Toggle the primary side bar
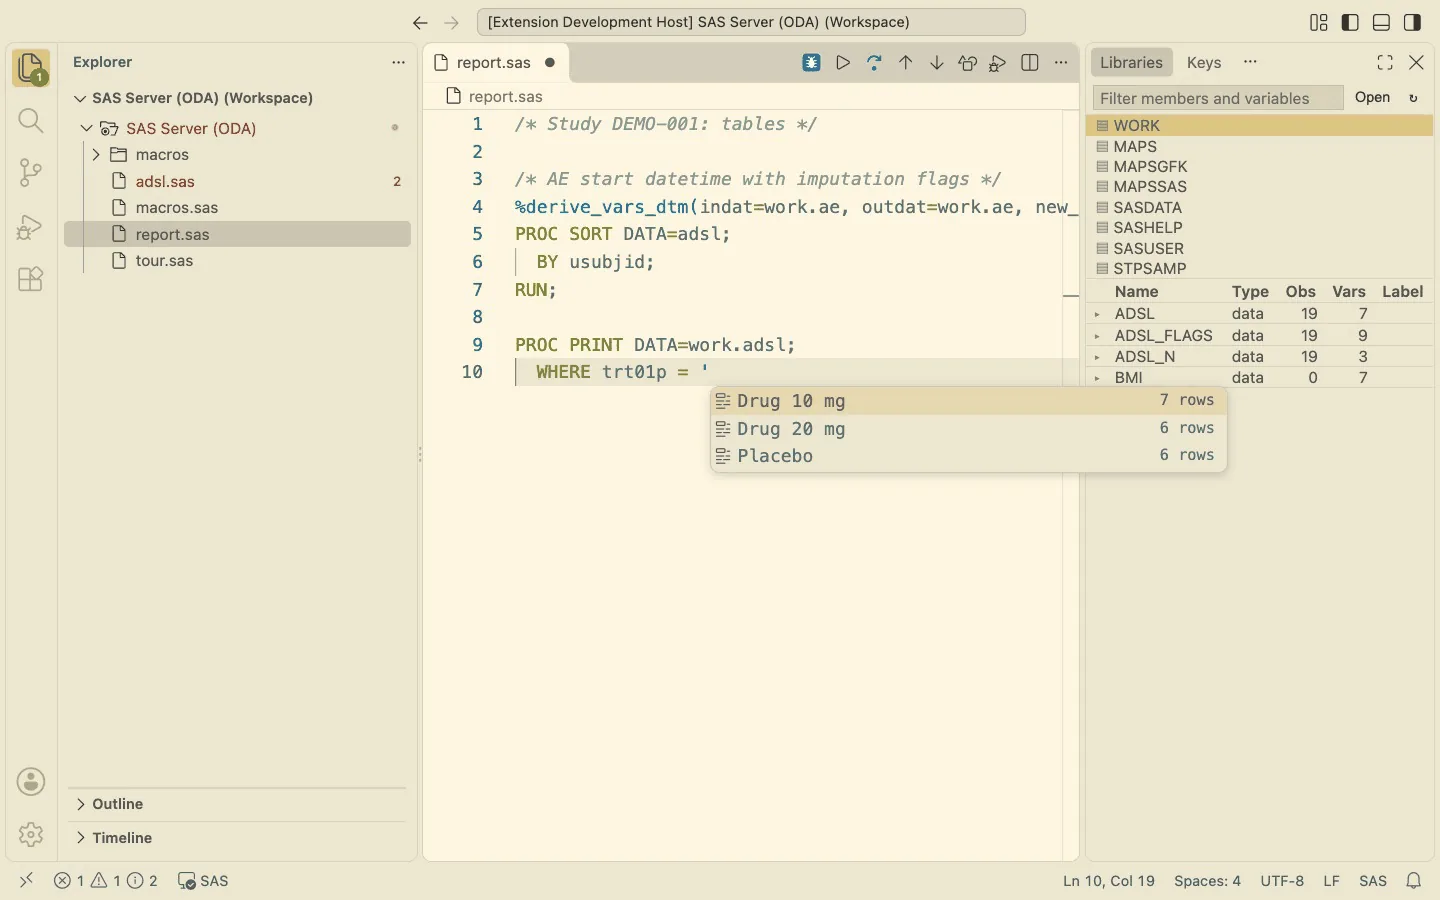The width and height of the screenshot is (1440, 900). pyautogui.click(x=1350, y=22)
